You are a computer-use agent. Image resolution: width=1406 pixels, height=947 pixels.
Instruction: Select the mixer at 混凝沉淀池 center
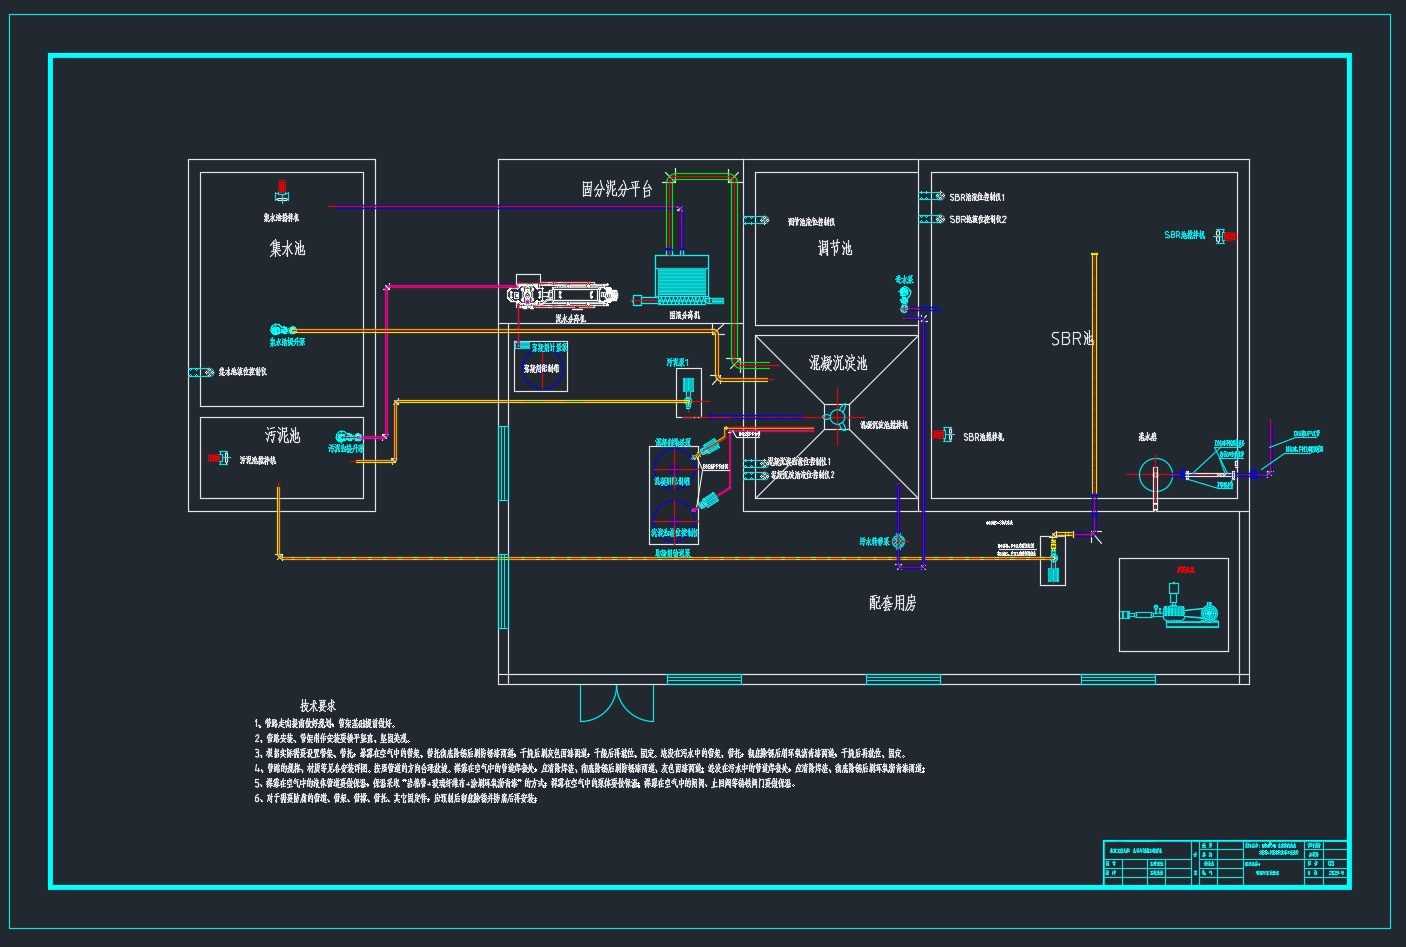point(836,416)
